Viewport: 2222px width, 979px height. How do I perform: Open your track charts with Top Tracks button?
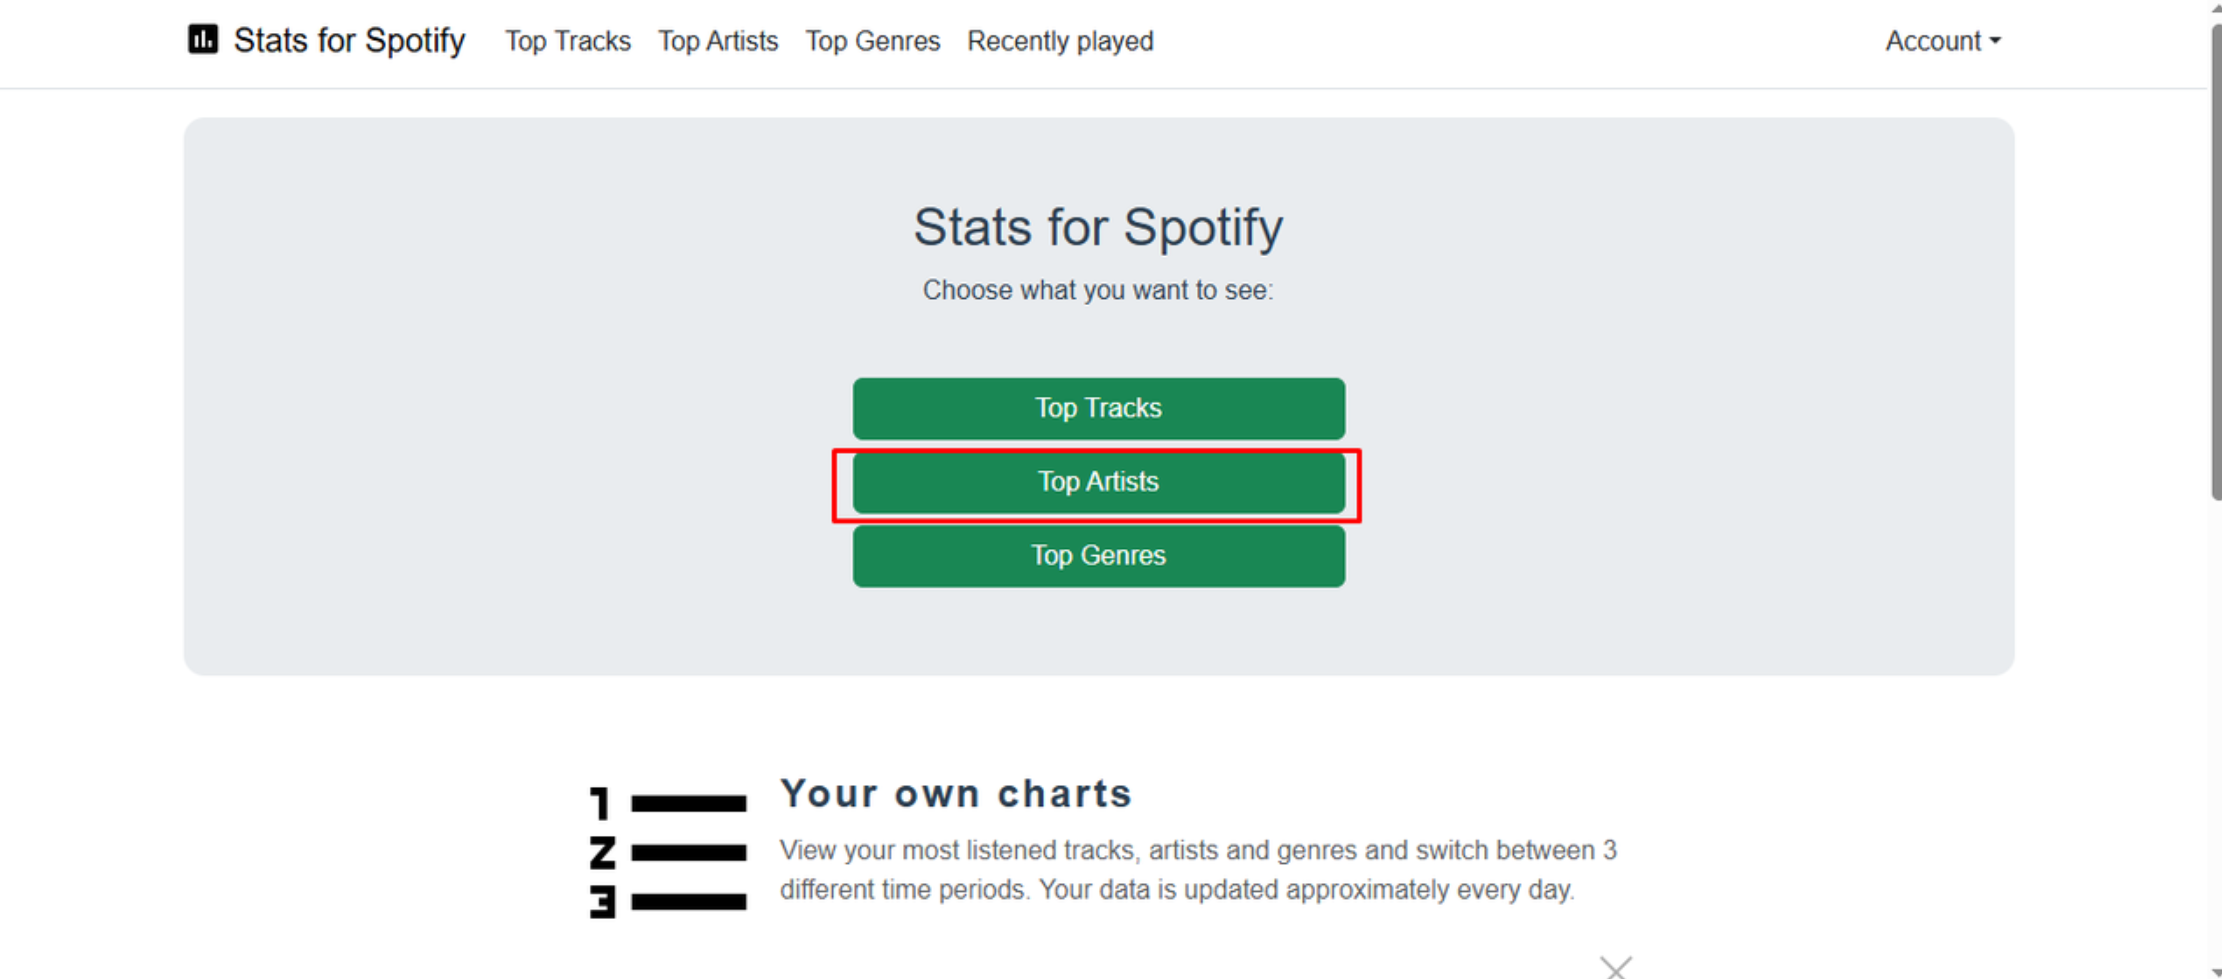pos(1098,408)
